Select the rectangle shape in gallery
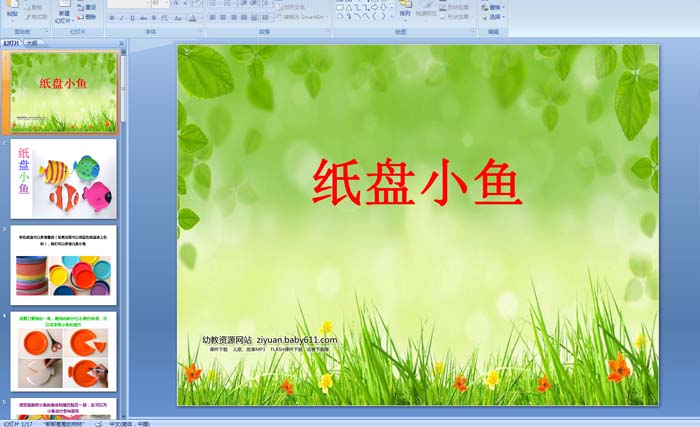700x427 pixels. 340,8
